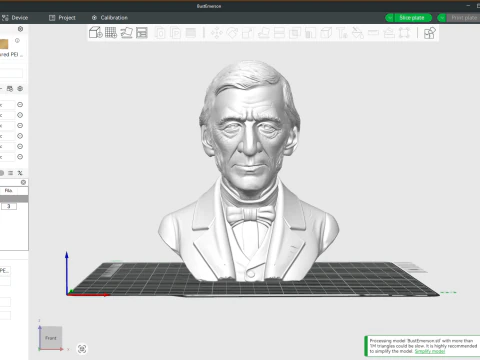This screenshot has height=360, width=480.
Task: Switch to the Calibration tab
Action: (x=110, y=18)
